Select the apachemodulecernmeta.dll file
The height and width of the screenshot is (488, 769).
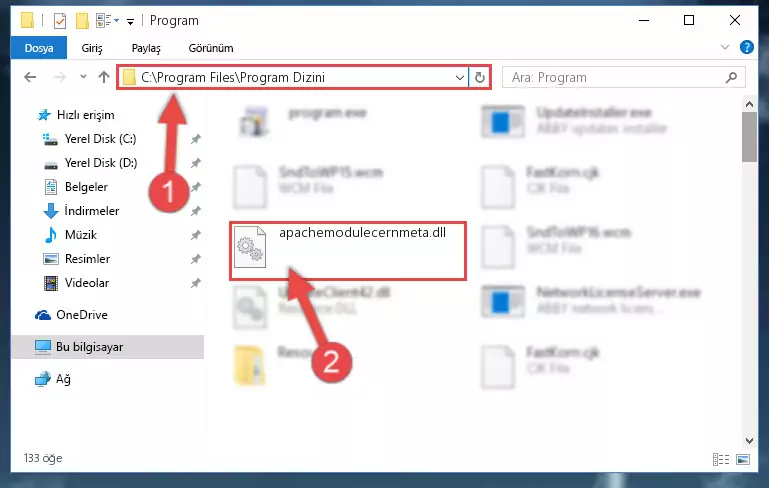(348, 251)
